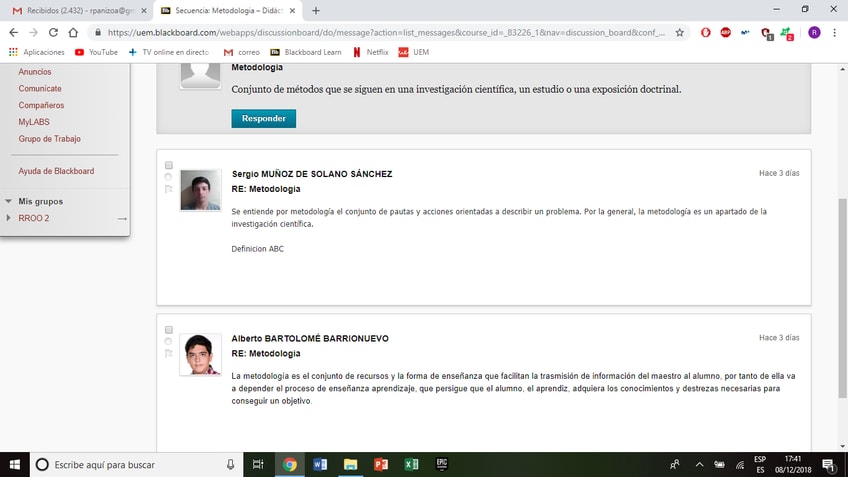
Task: Open the Chrome profile avatar
Action: pyautogui.click(x=814, y=32)
